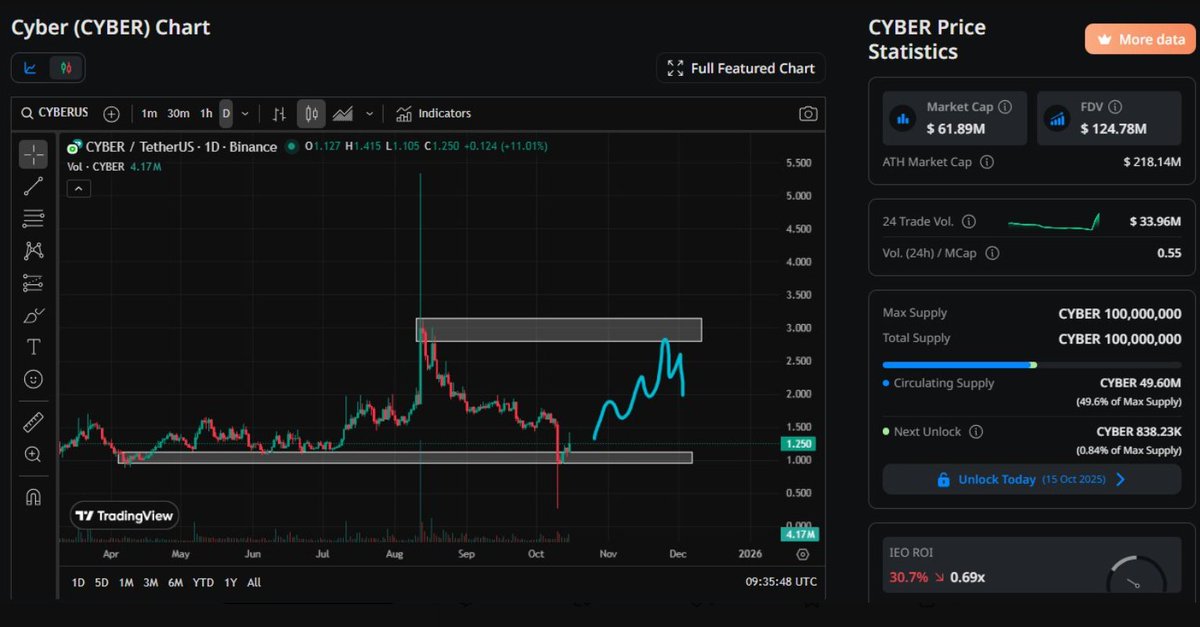Select the Ruler measure tool
The image size is (1200, 627).
[33, 423]
